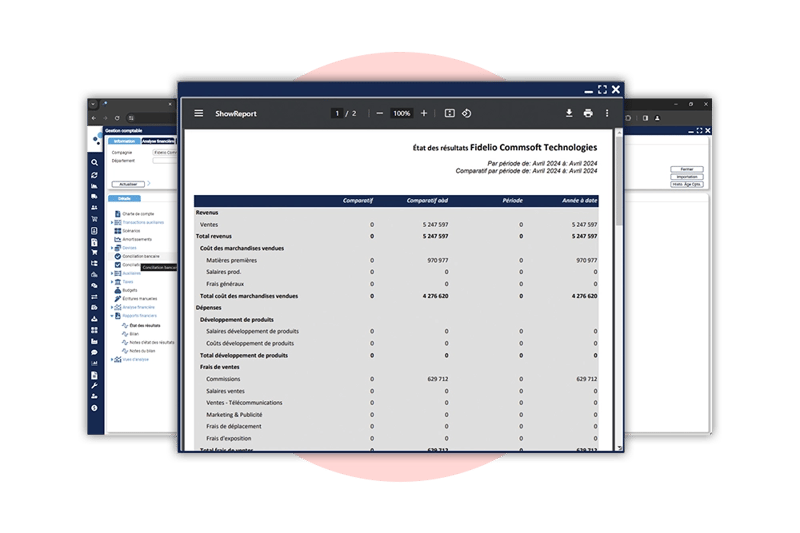Click the Actualiser button
800x533 pixels.
tap(128, 184)
